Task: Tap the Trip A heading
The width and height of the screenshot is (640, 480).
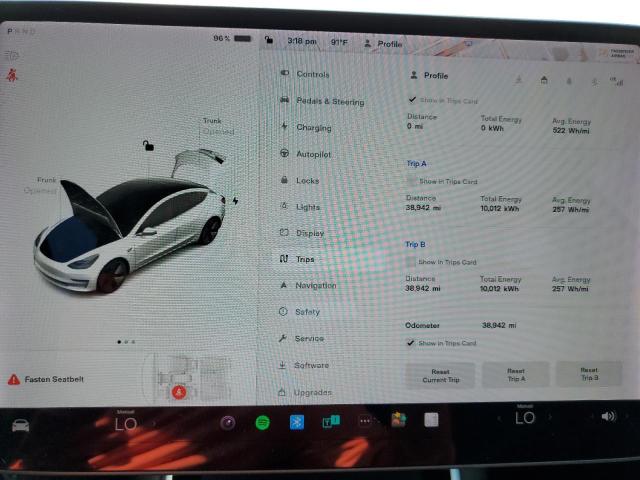Action: pos(416,164)
